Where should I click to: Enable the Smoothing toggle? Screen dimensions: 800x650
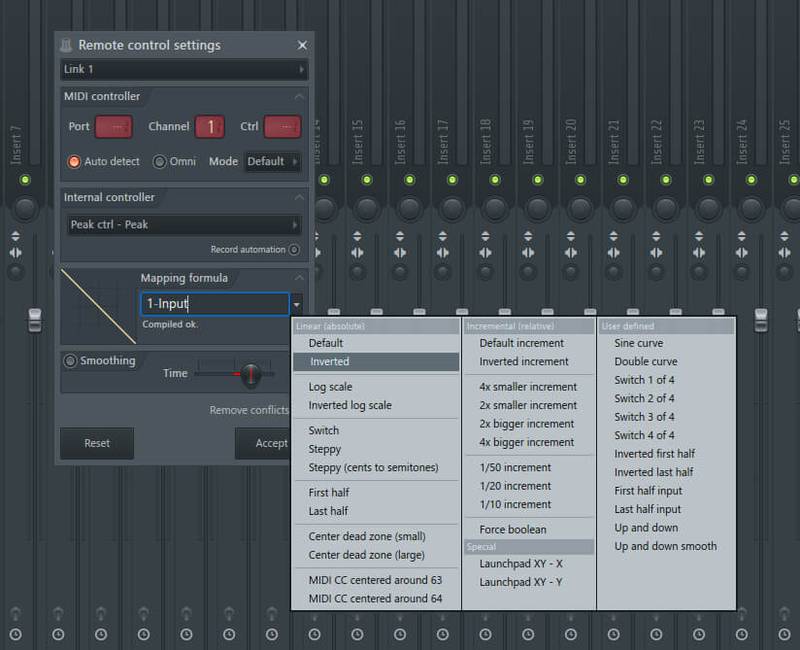click(70, 361)
